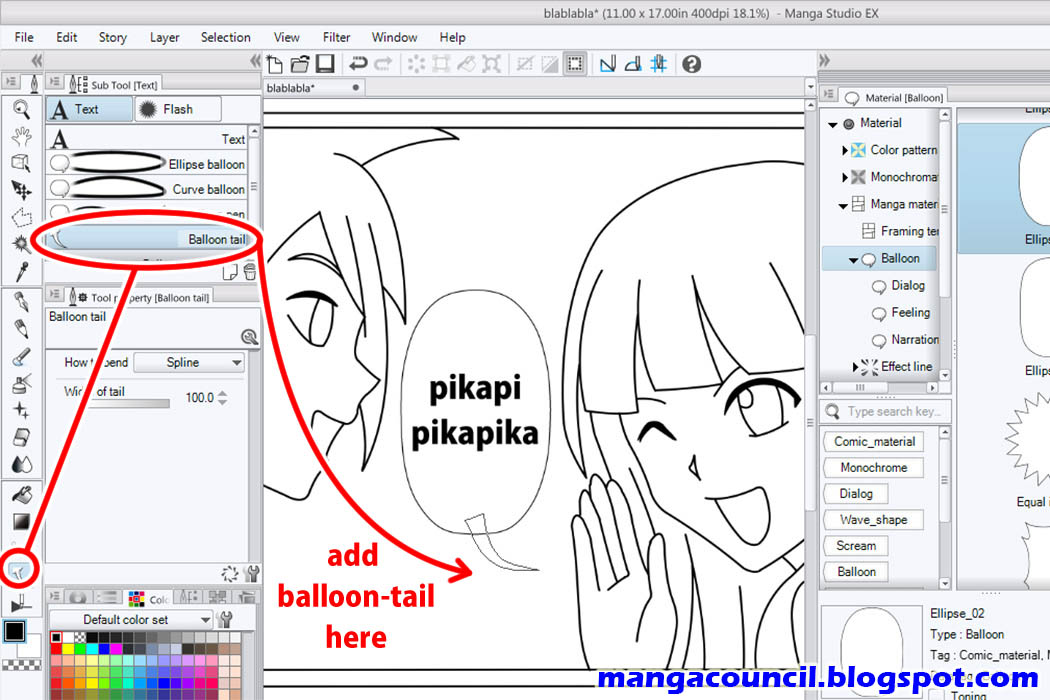Select the Marquee selection tool
The height and width of the screenshot is (700, 1050).
[21, 217]
